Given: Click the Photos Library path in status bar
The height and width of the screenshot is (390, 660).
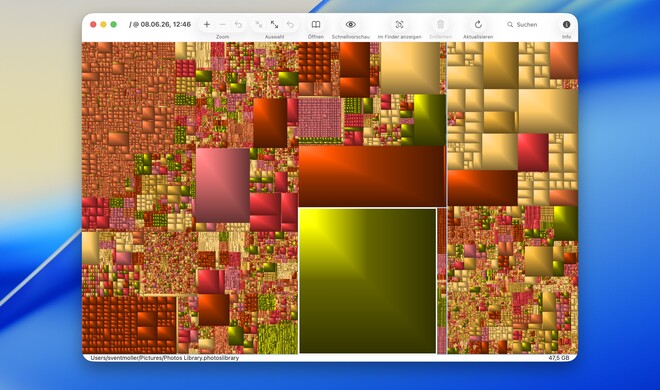Looking at the screenshot, I should coord(165,358).
